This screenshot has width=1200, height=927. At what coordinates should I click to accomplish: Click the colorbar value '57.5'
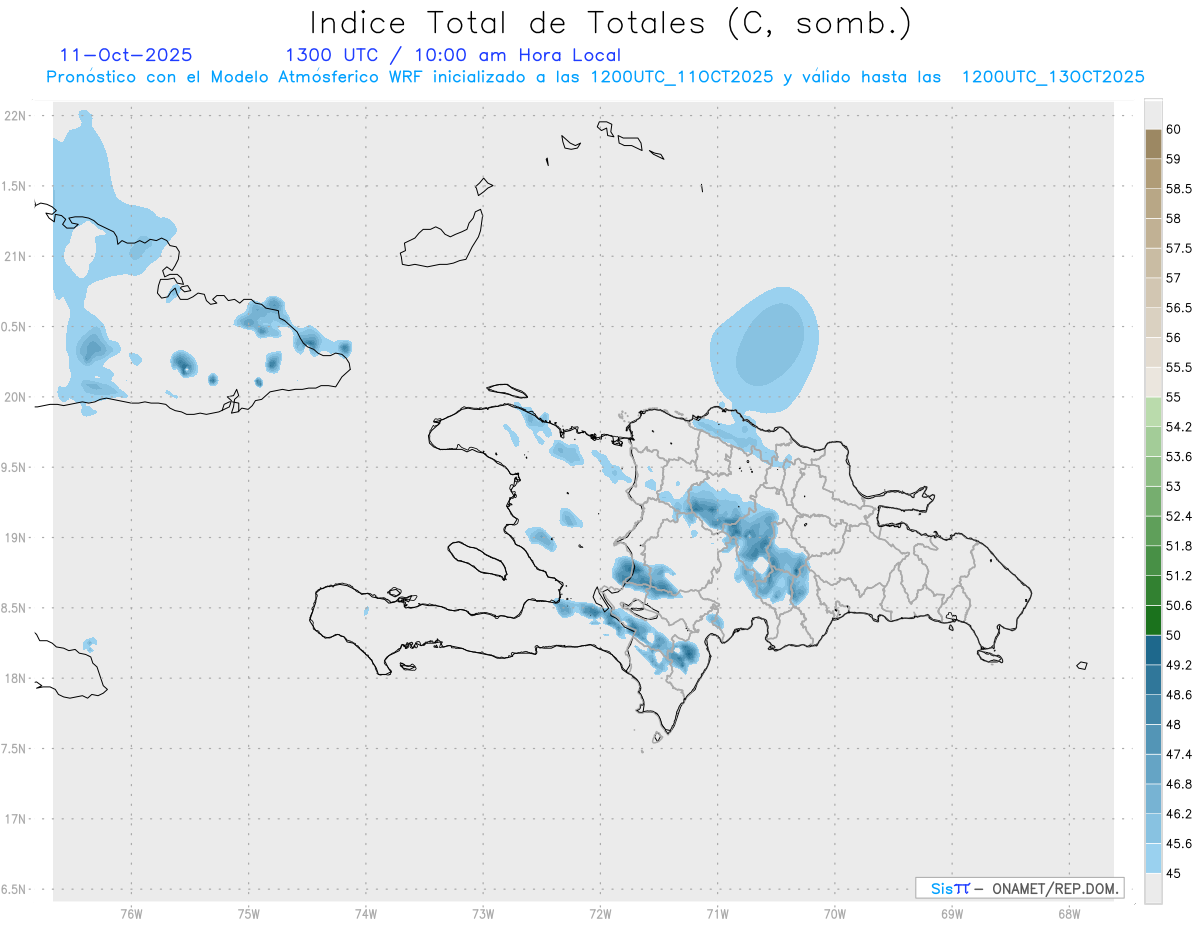pos(1179,248)
